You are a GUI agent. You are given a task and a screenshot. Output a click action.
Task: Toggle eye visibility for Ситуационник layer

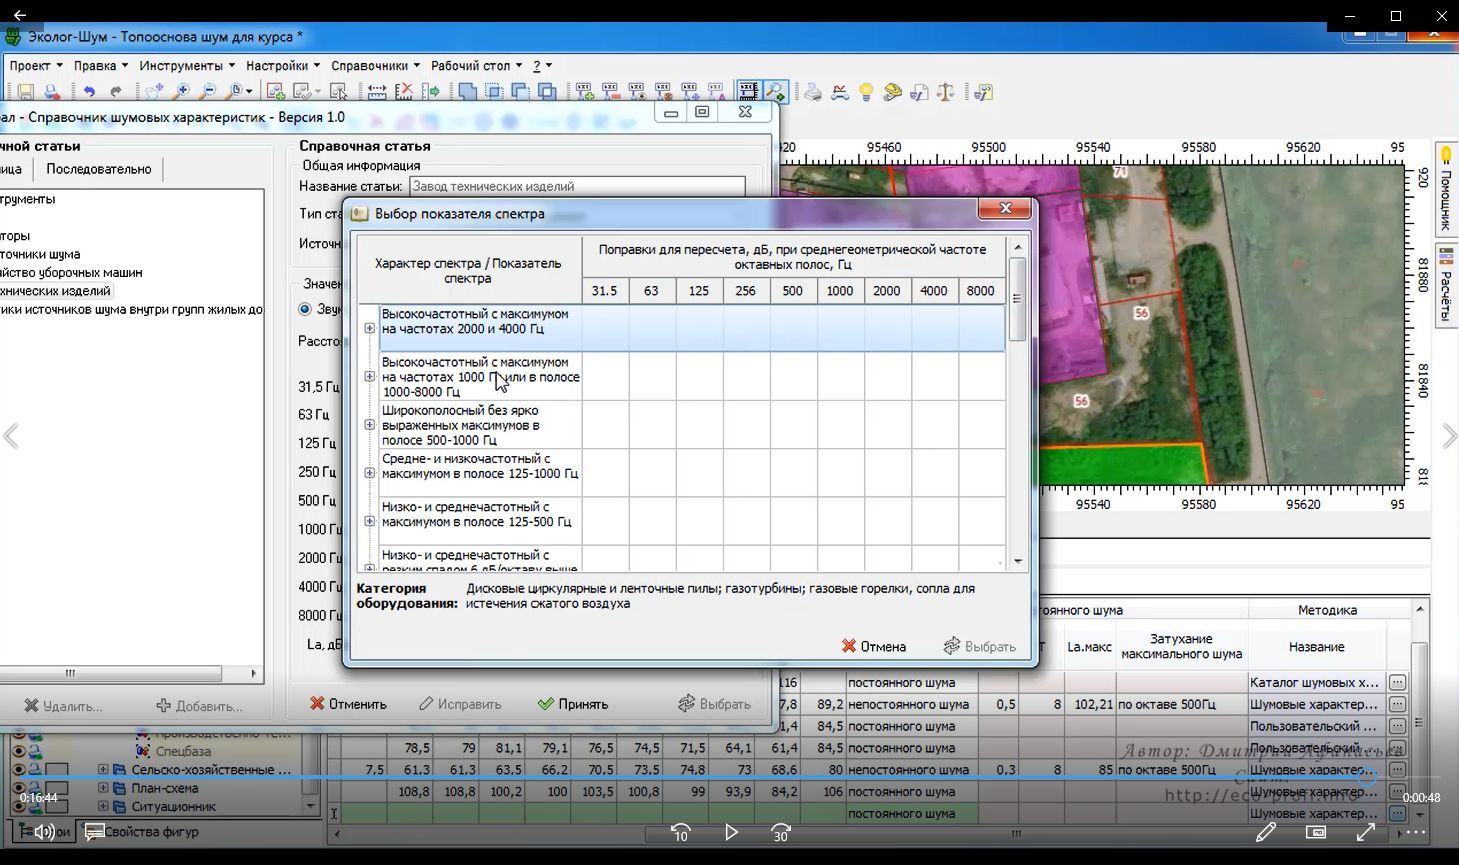(x=18, y=806)
